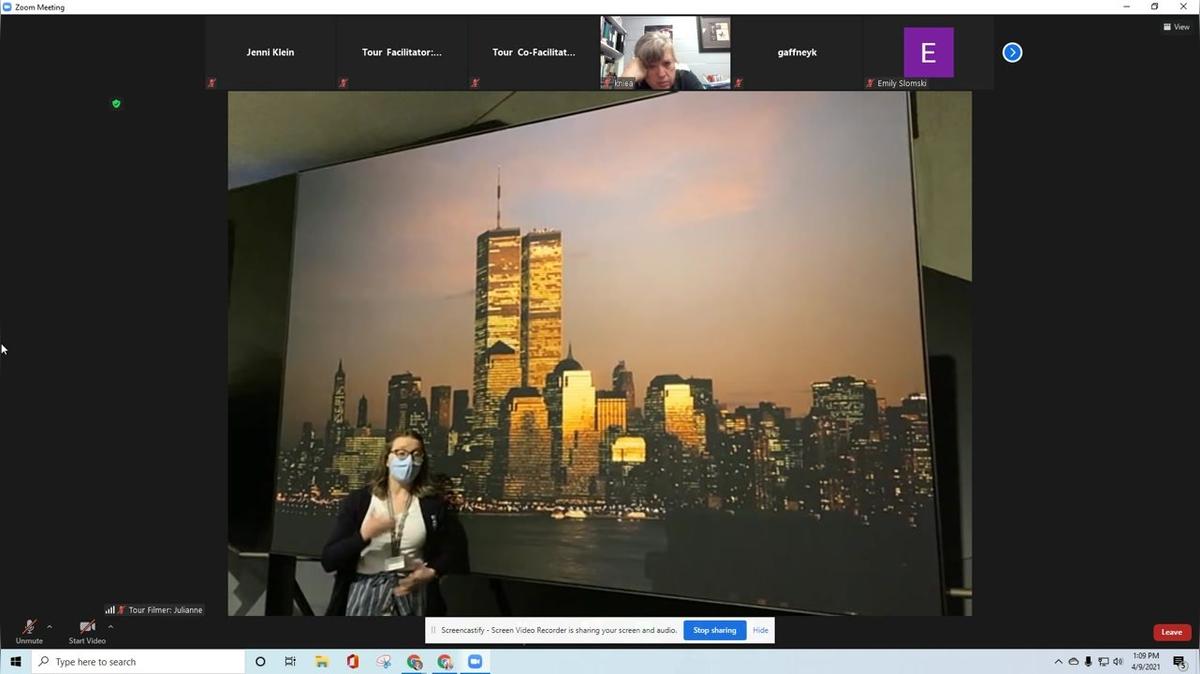
Task: Click the Cortana circle icon
Action: coord(260,662)
